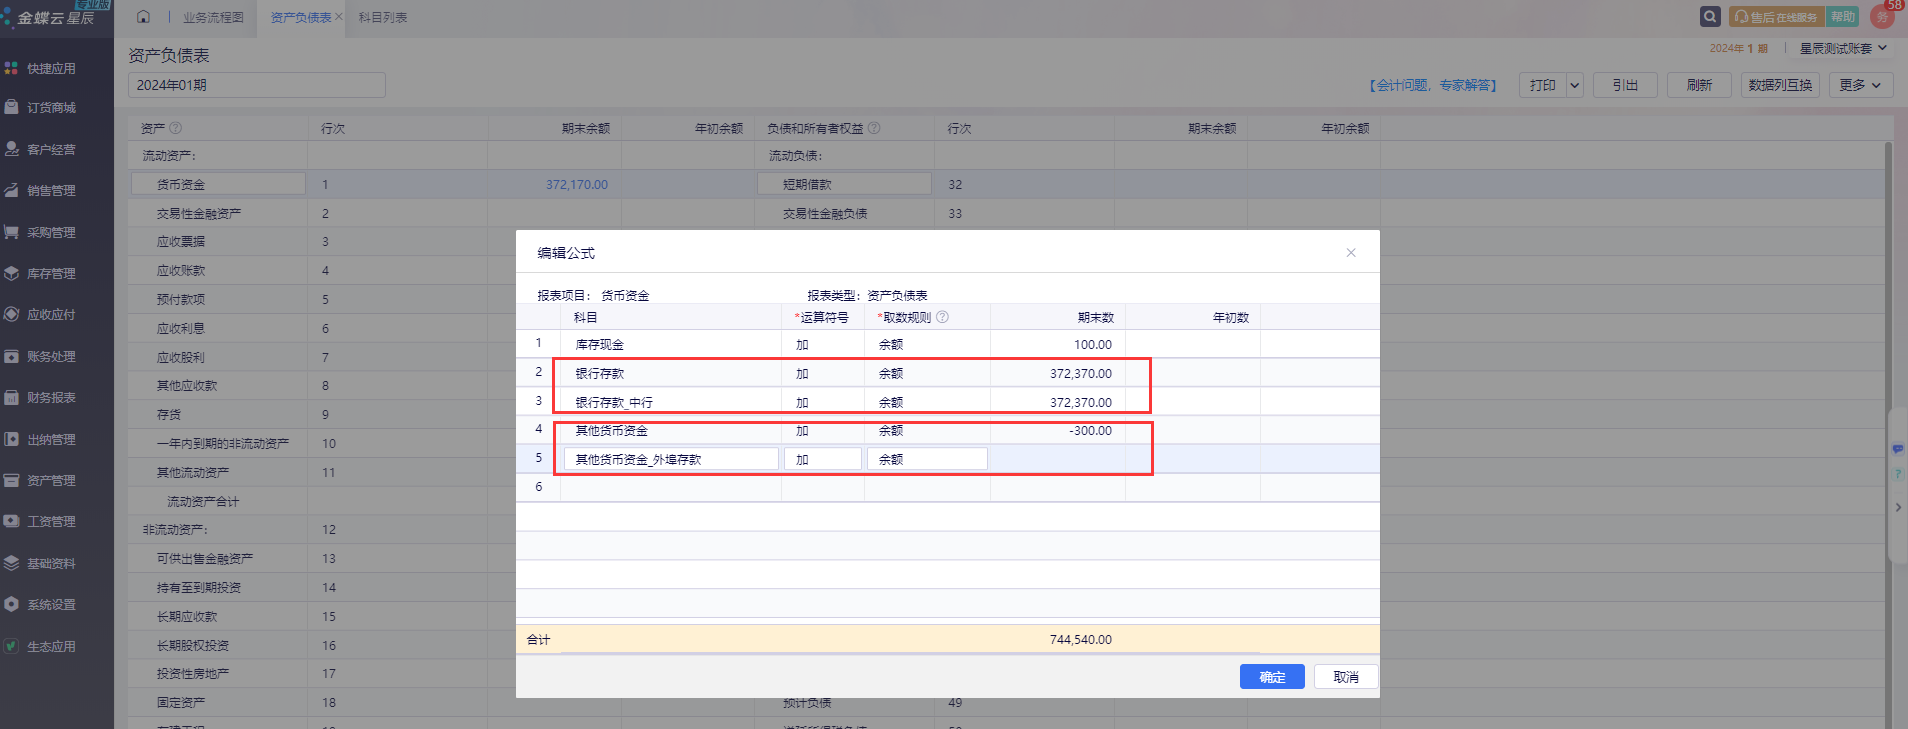
Task: Open the 打印 dropdown arrow
Action: click(x=1574, y=85)
